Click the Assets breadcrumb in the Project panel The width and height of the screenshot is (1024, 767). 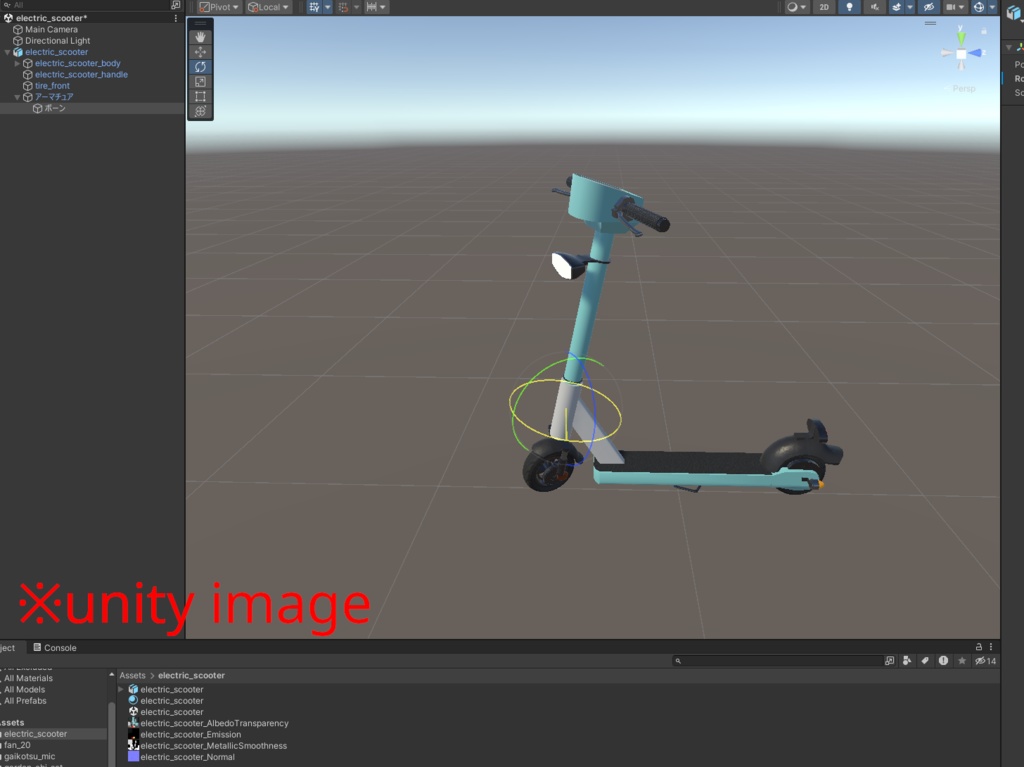132,675
